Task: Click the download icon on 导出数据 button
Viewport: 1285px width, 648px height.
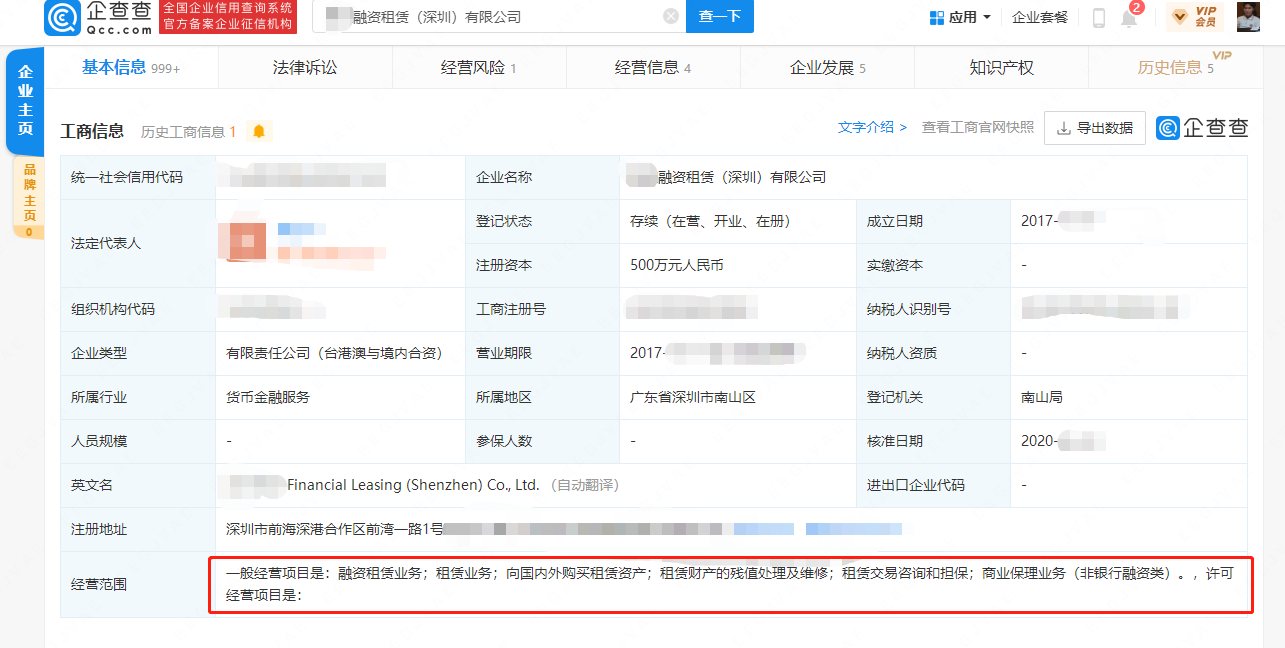Action: pyautogui.click(x=1063, y=128)
